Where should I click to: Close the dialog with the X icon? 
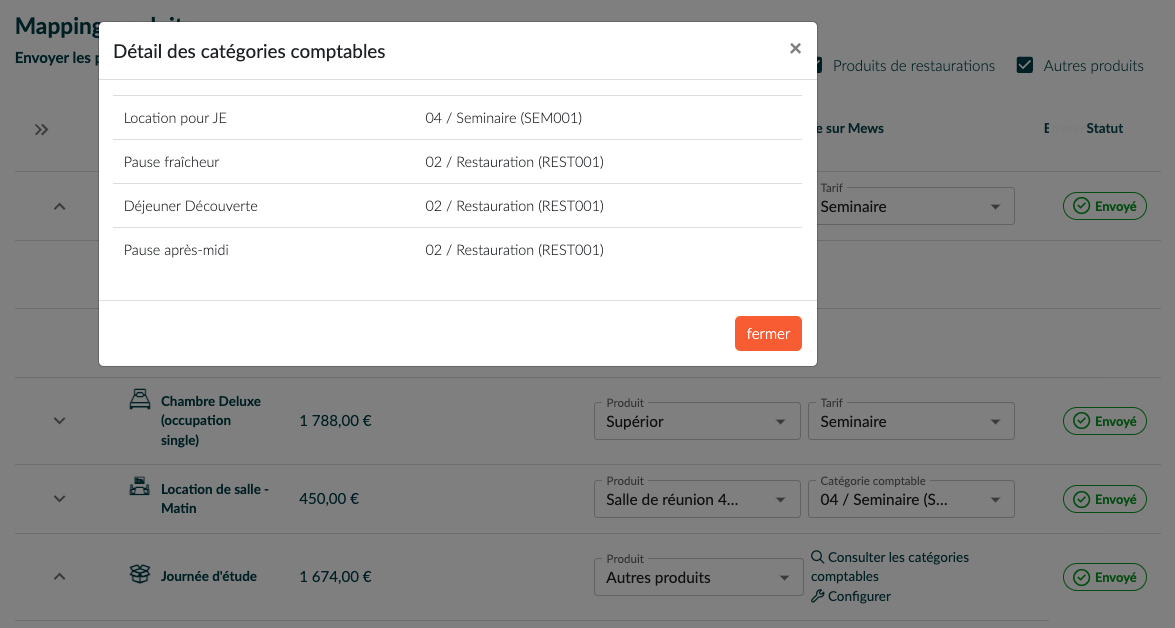795,48
